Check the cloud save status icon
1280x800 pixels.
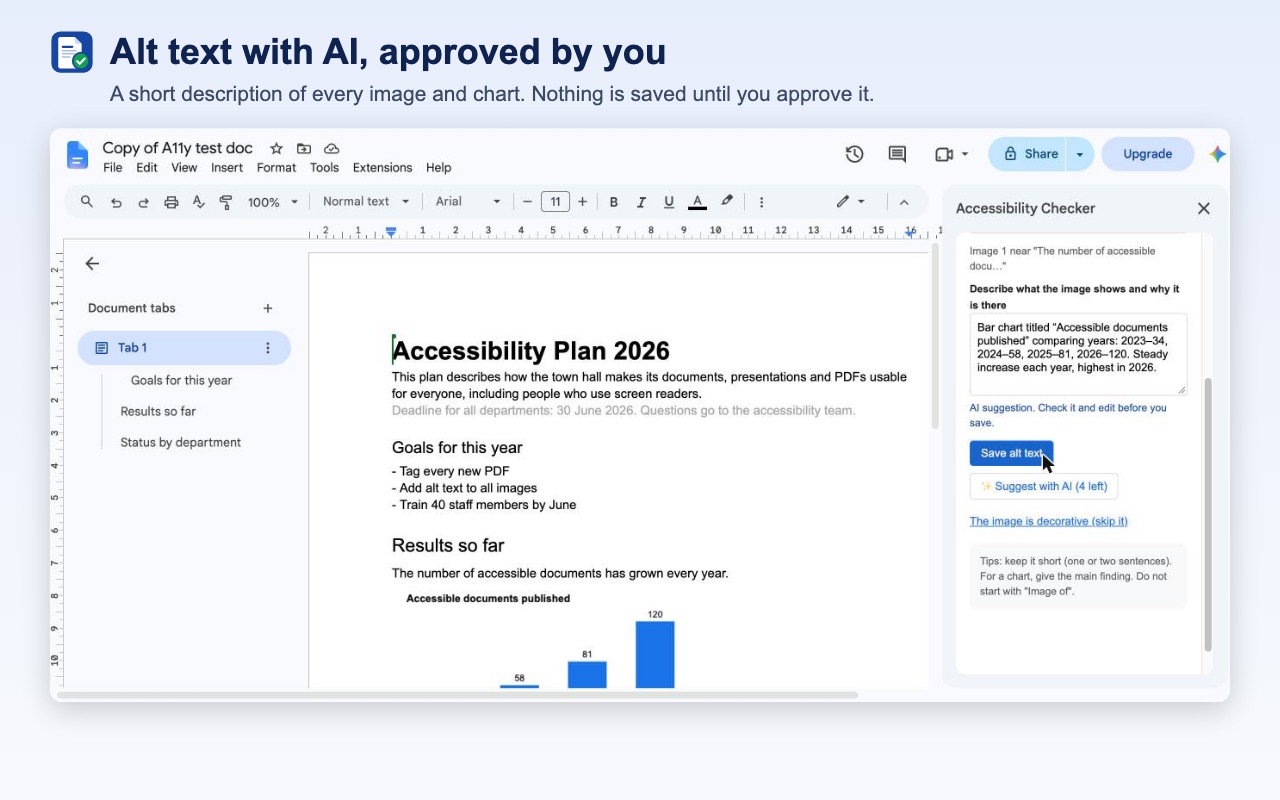click(x=332, y=148)
